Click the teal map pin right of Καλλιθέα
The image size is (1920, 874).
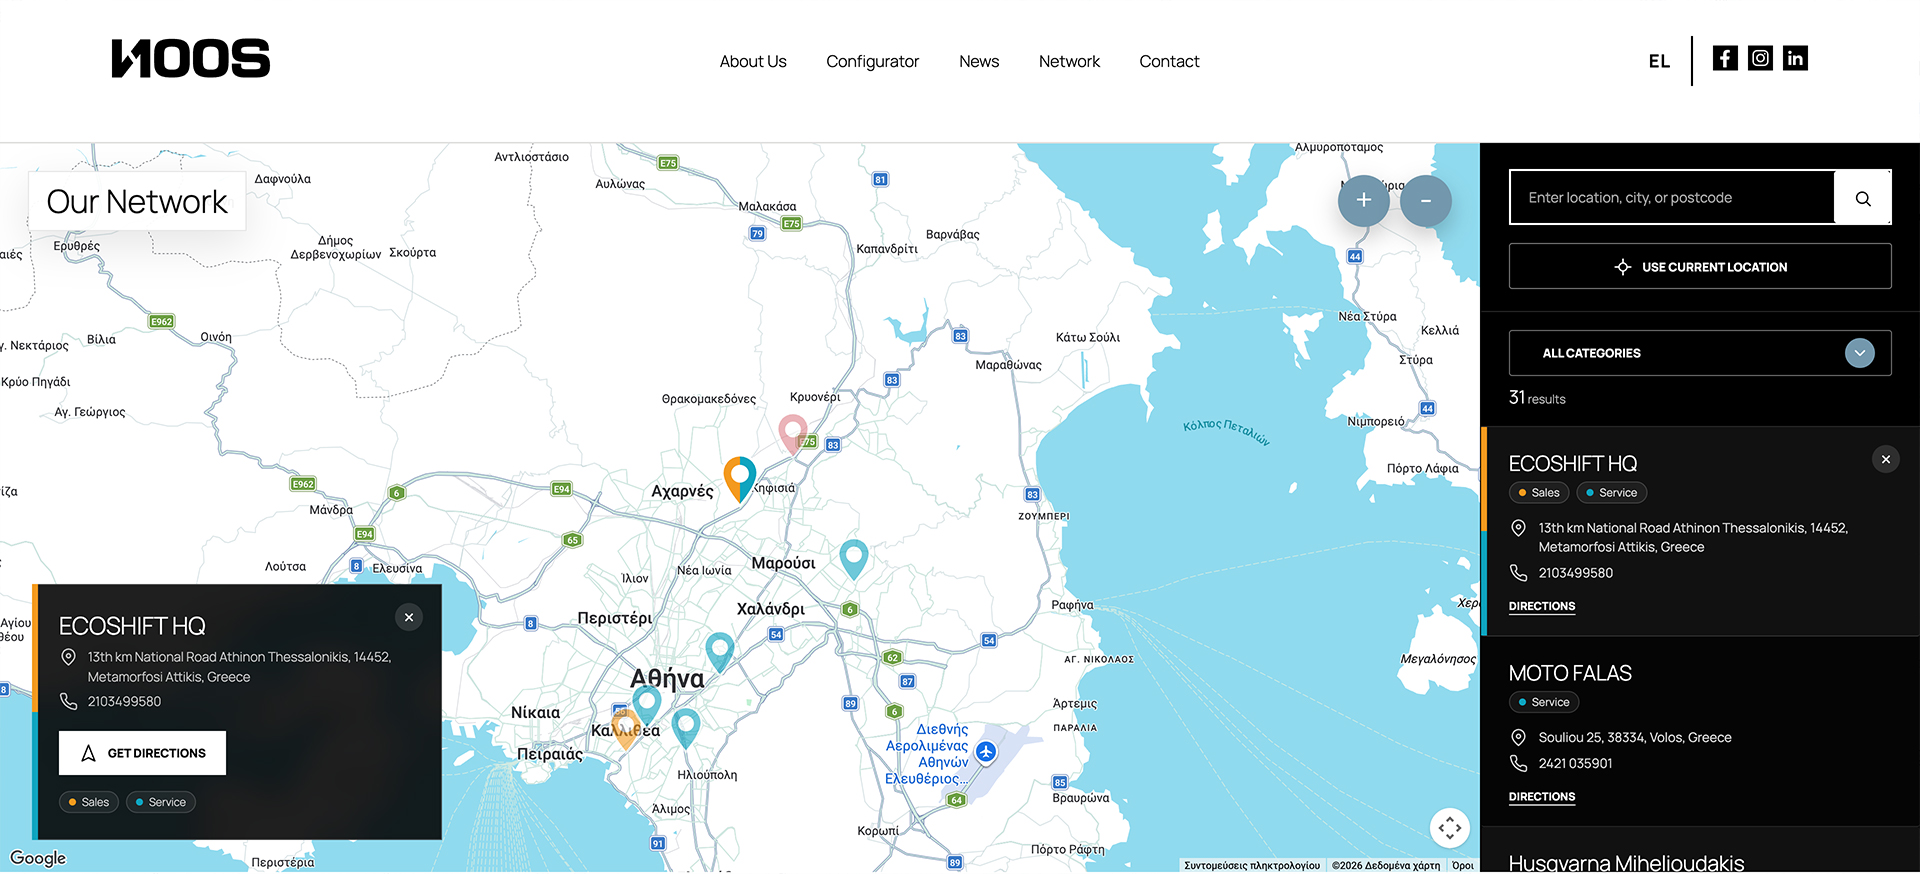click(x=685, y=728)
